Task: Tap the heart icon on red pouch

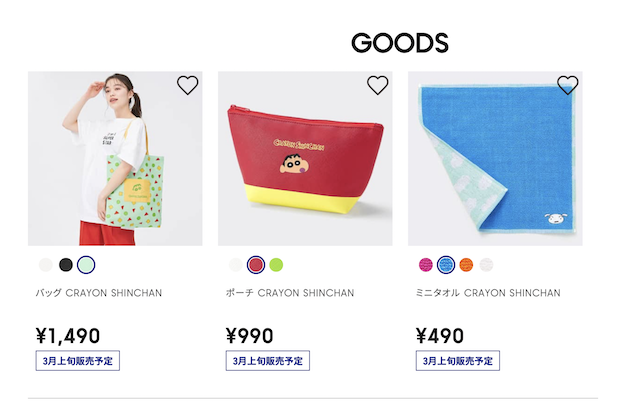Action: 378,85
